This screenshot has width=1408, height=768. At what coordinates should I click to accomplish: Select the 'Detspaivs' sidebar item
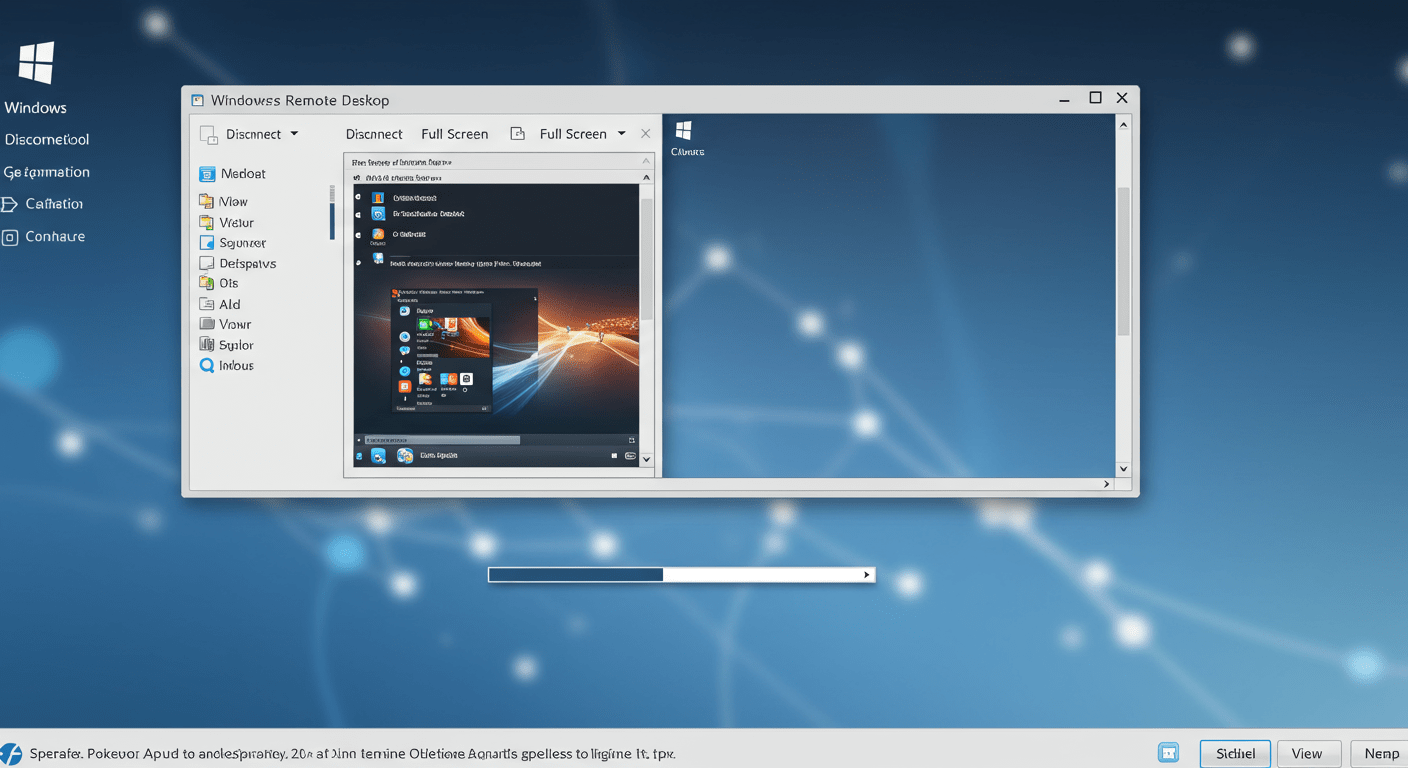click(x=238, y=263)
